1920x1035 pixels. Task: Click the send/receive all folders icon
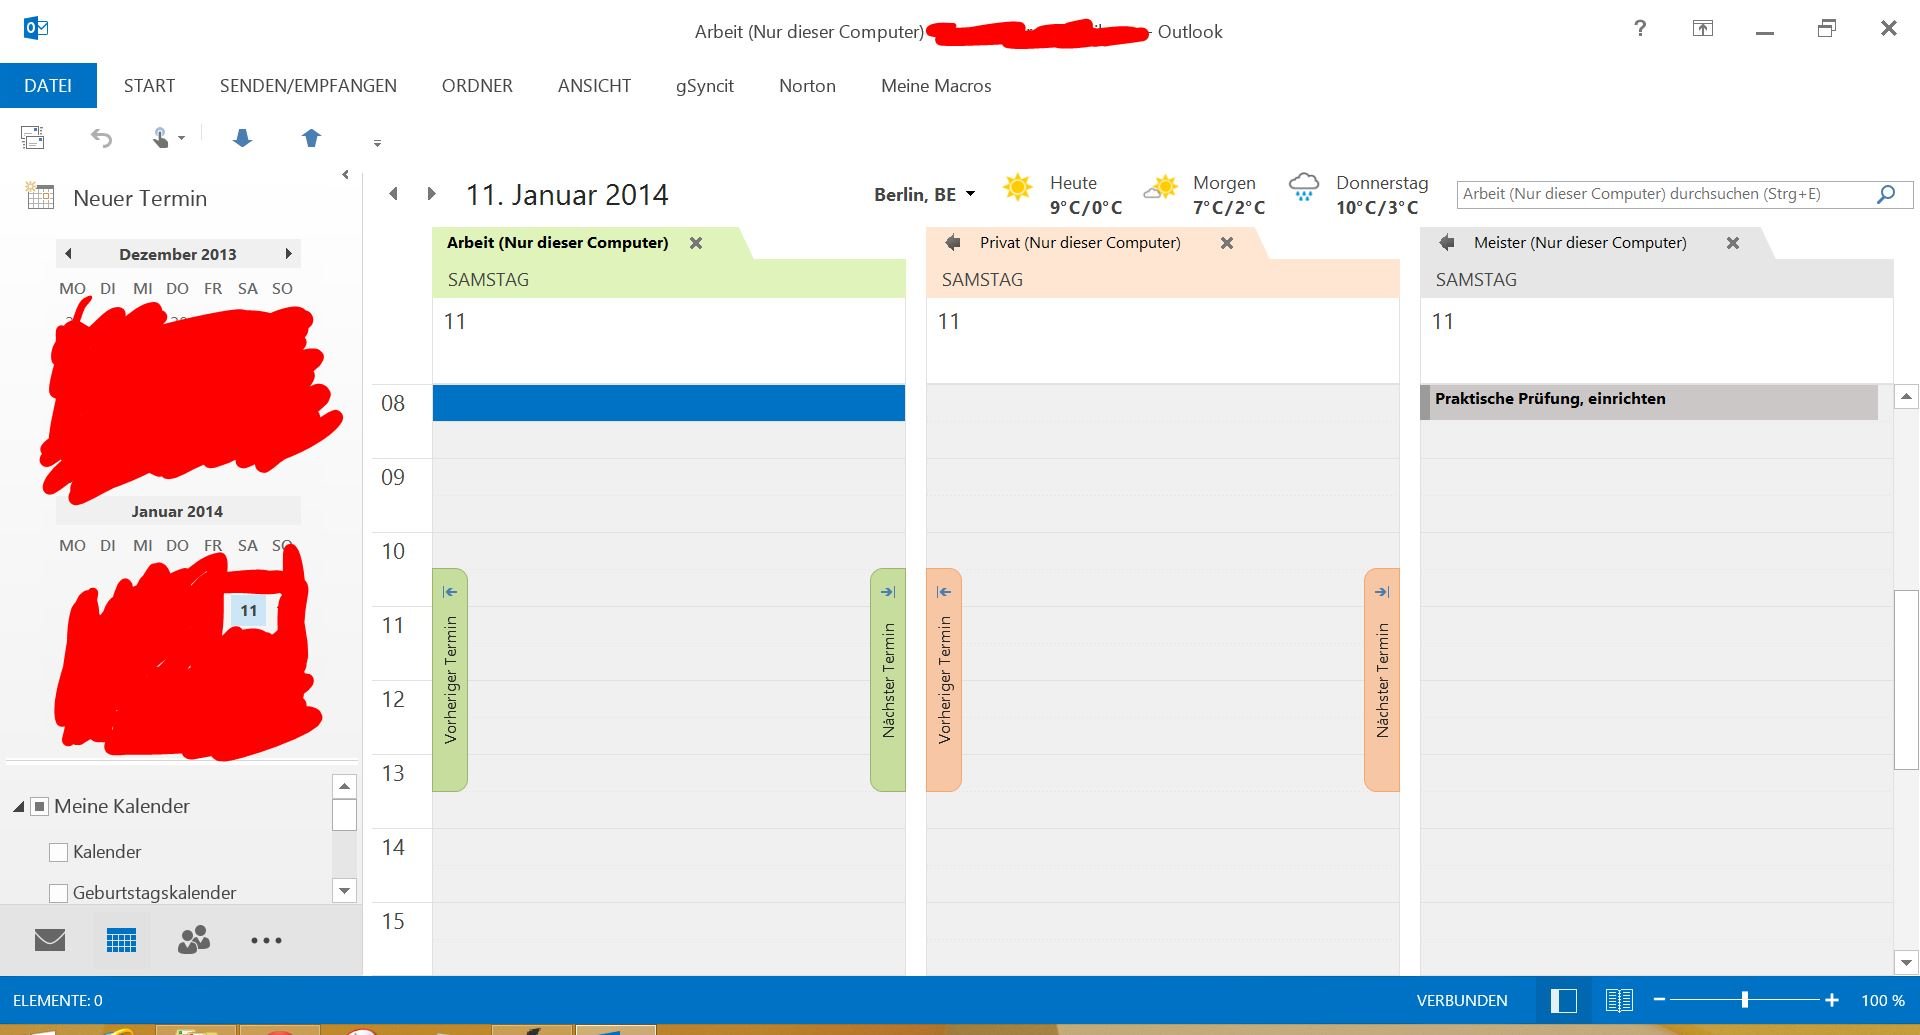click(33, 137)
